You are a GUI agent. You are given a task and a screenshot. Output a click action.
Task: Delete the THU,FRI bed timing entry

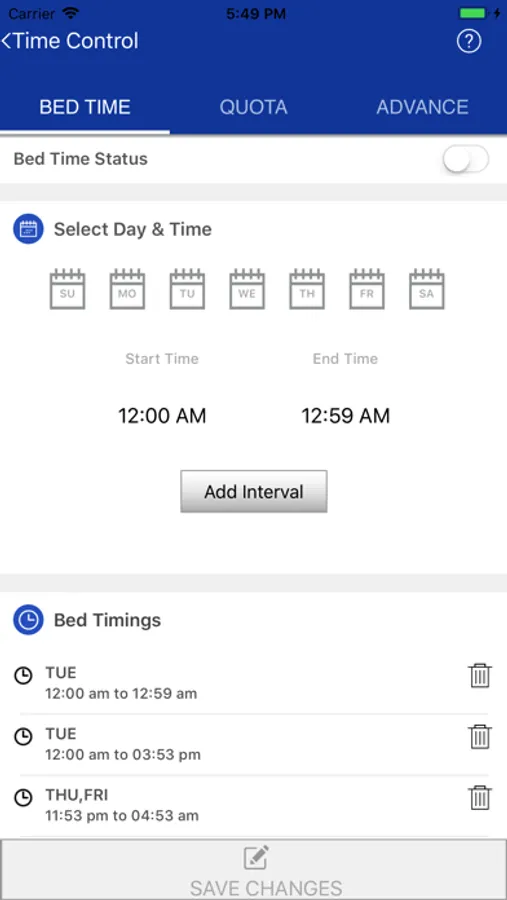479,797
